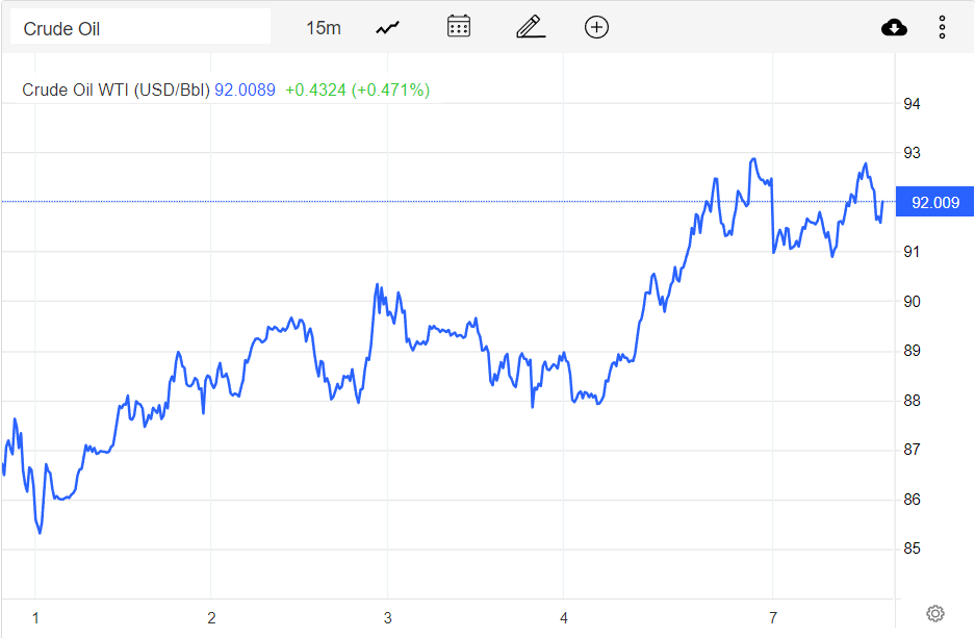977x639 pixels.
Task: Click date marker 1 on the time axis
Action: click(36, 617)
